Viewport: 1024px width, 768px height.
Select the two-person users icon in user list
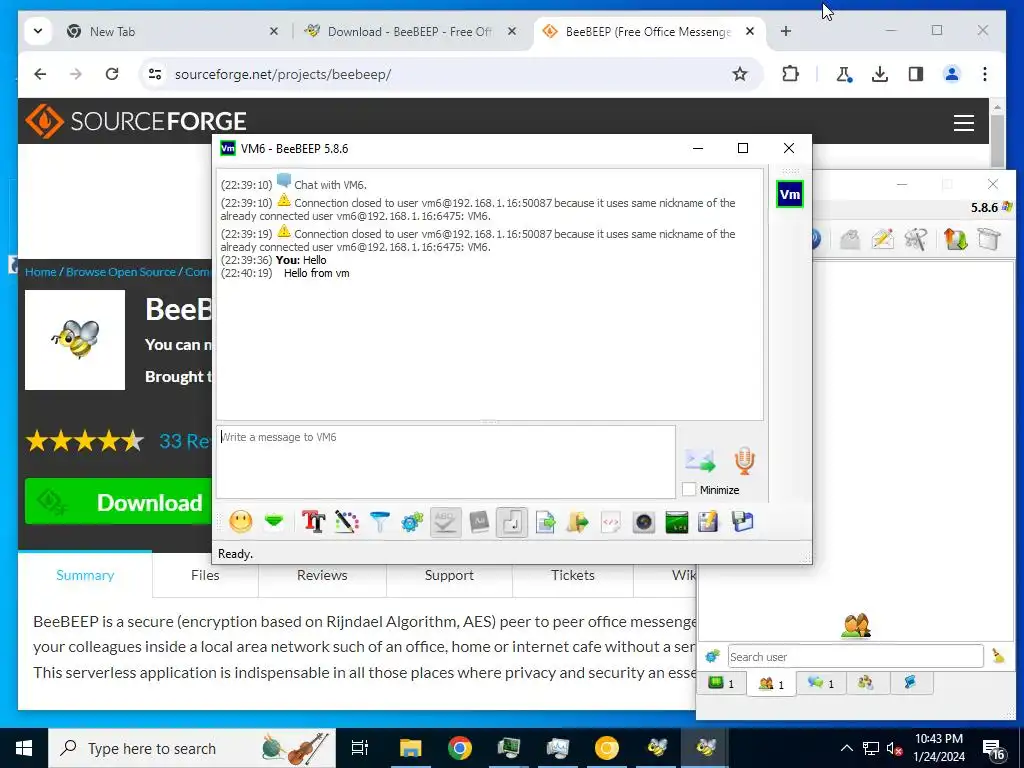pyautogui.click(x=856, y=625)
